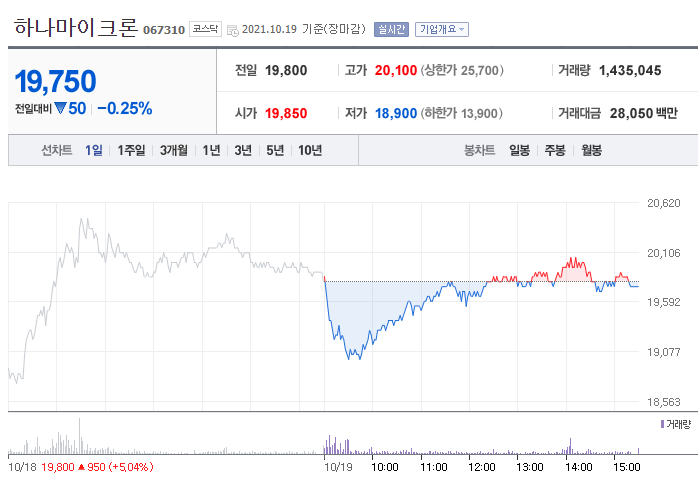Click the 전일 value 19,800
This screenshot has width=698, height=484.
(x=286, y=70)
